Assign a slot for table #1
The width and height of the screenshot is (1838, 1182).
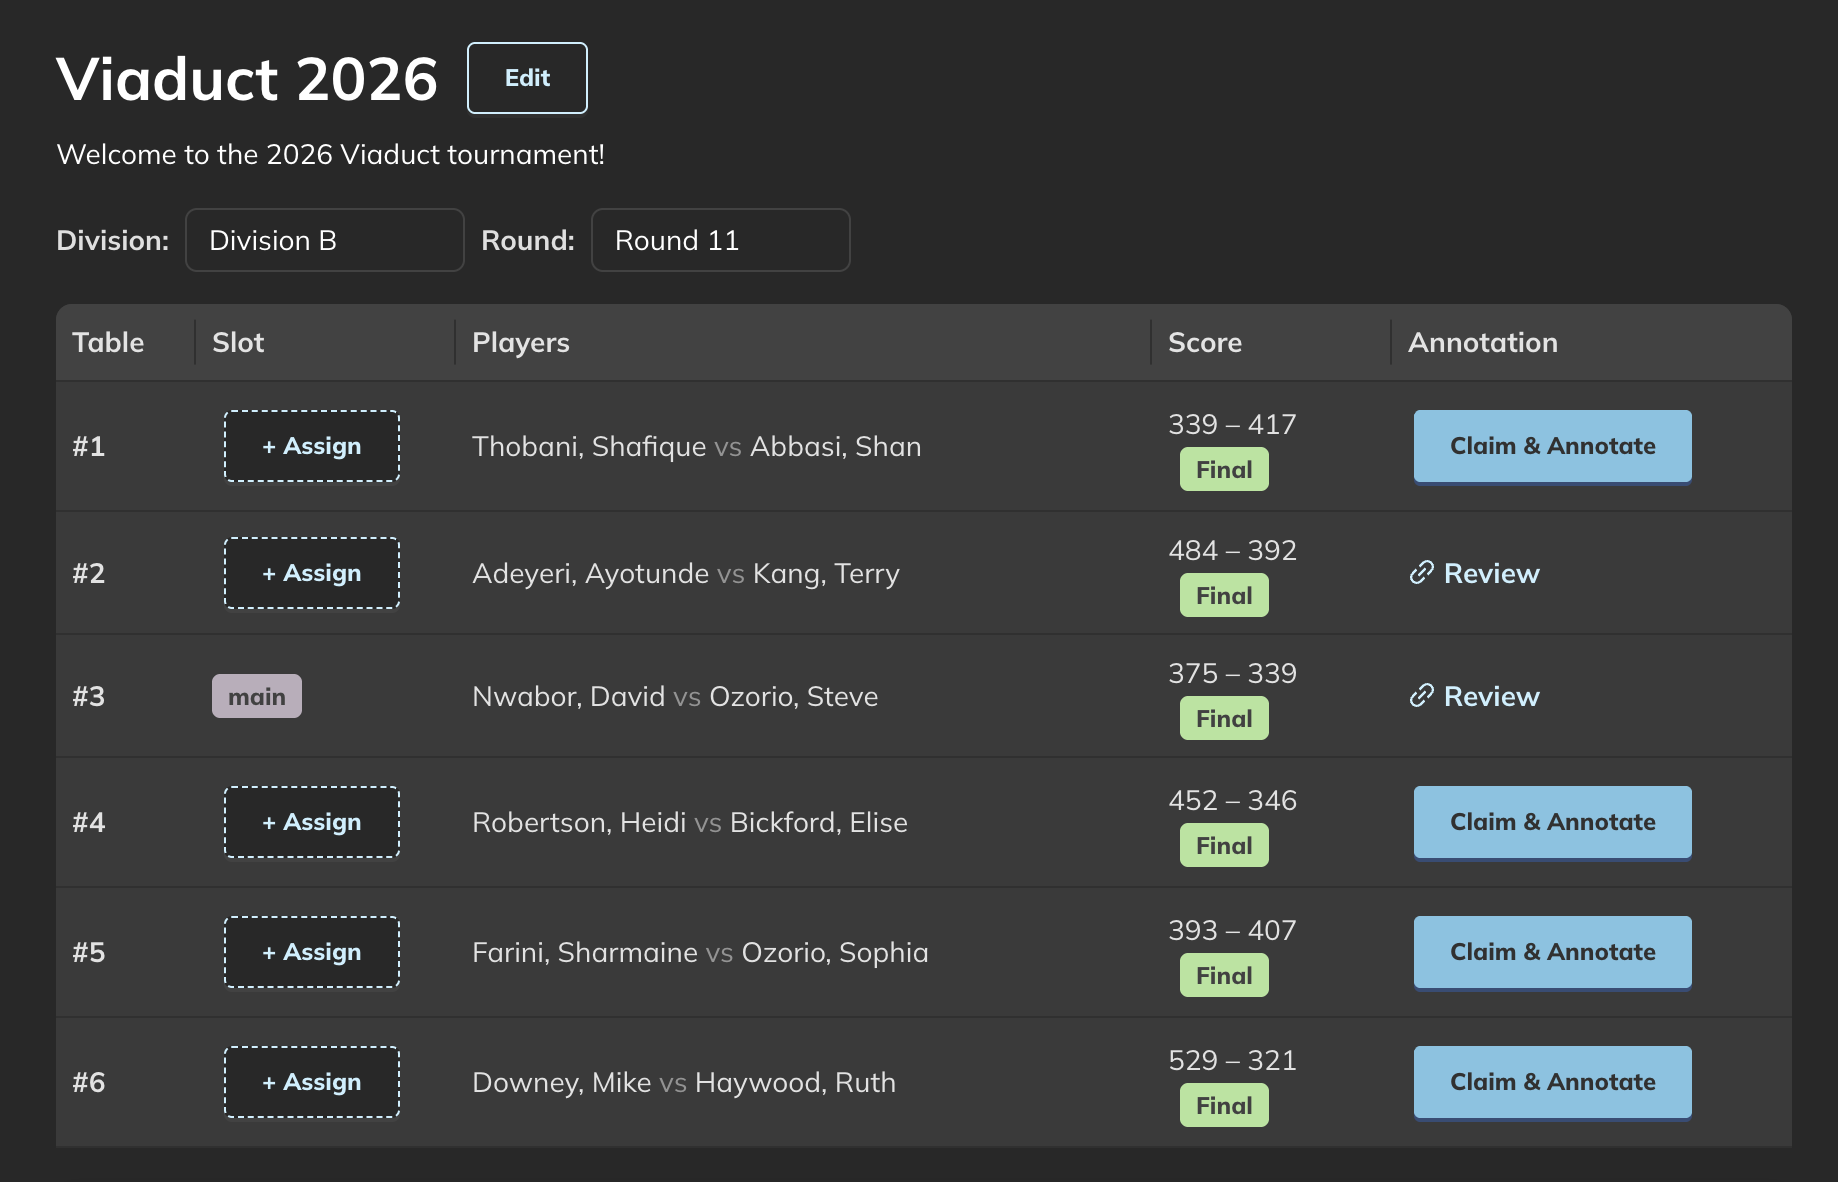coord(311,446)
